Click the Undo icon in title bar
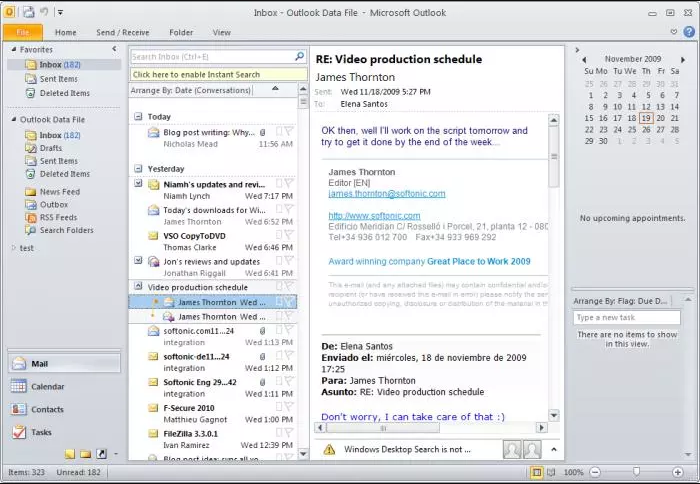The image size is (700, 484). click(44, 12)
